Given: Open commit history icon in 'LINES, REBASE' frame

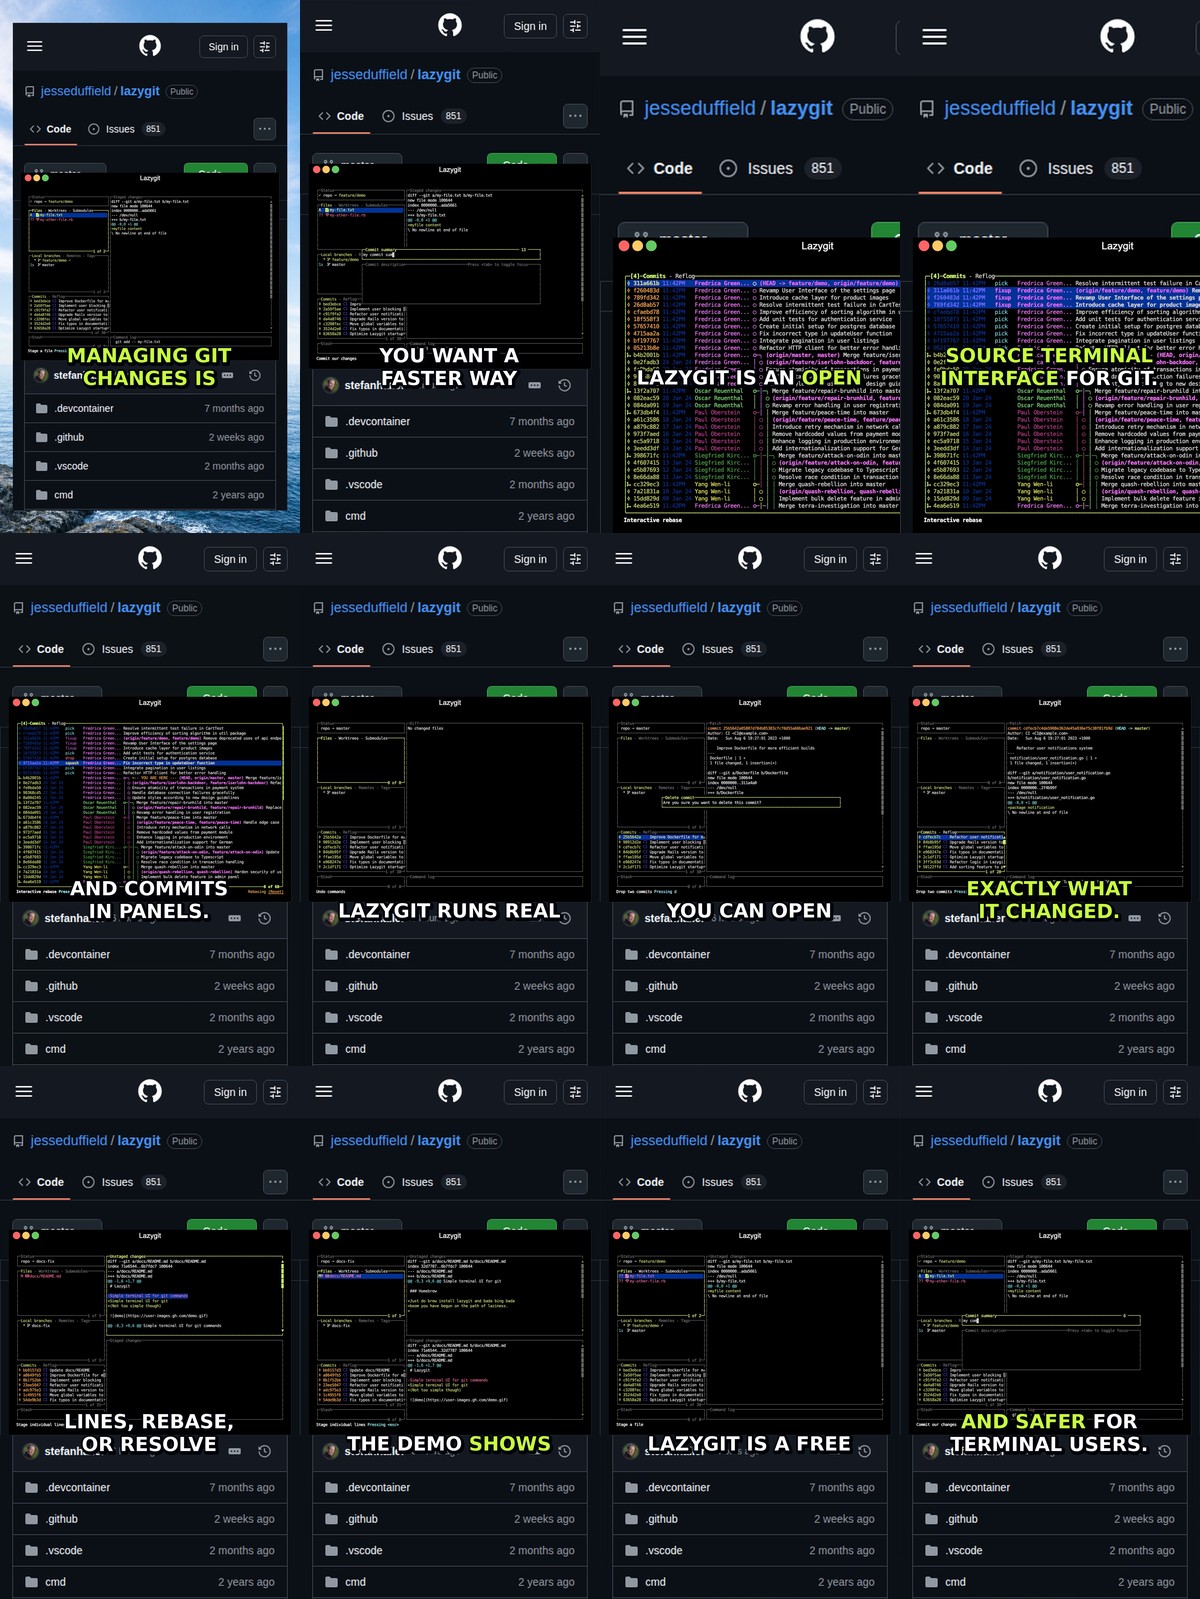Looking at the screenshot, I should pos(264,1451).
